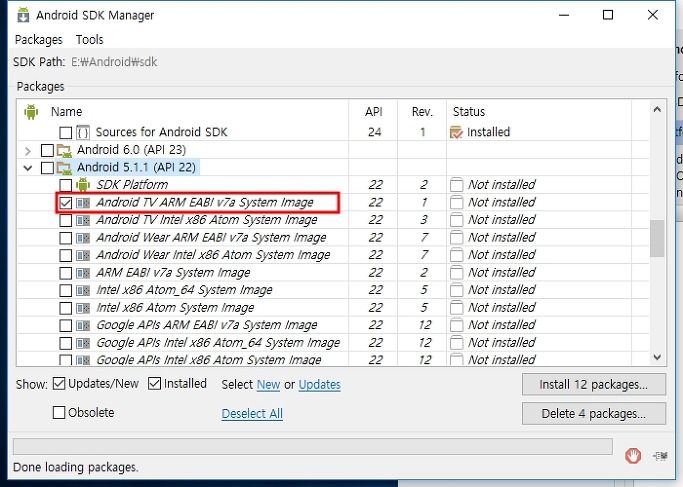683x487 pixels.
Task: Tick the Android 6.0 (API 23) checkbox
Action: pos(47,150)
